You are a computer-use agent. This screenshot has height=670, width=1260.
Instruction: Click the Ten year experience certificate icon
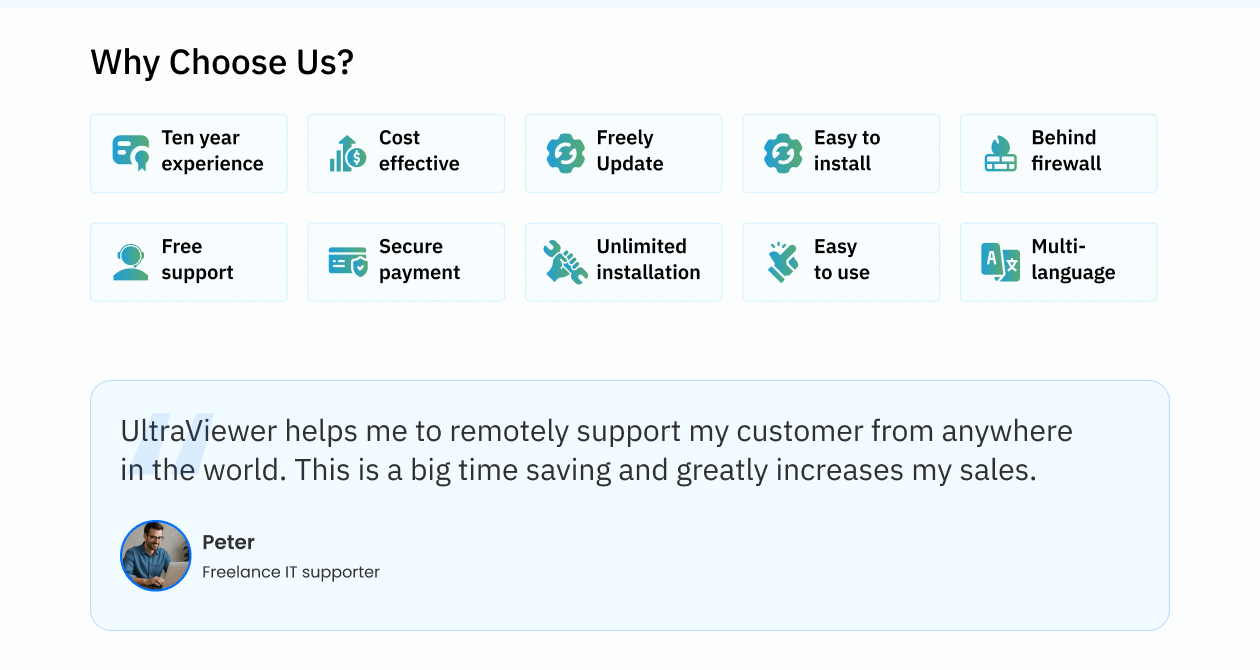(131, 153)
